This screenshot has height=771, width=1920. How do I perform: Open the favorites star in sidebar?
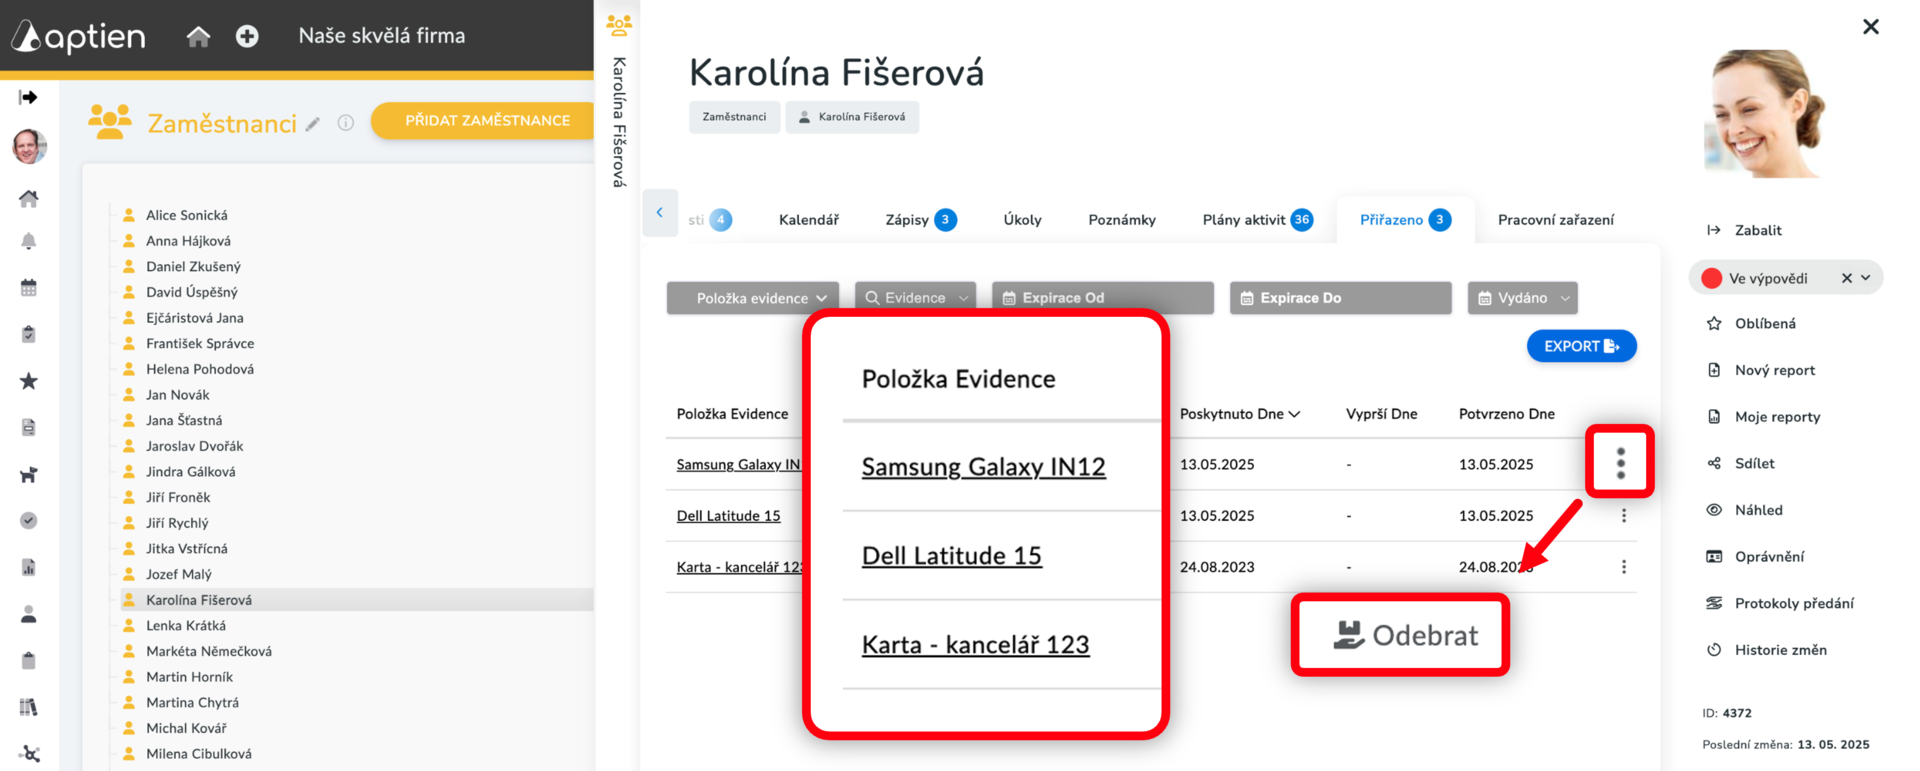point(29,381)
